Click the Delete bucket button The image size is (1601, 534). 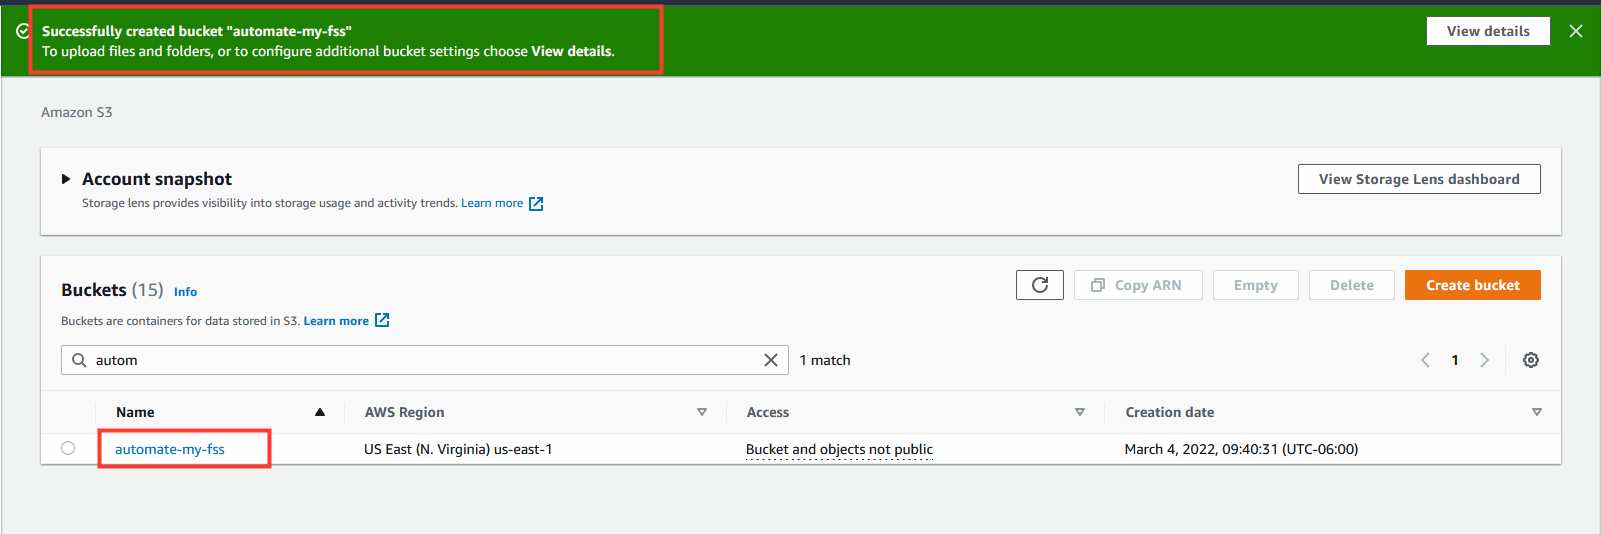tap(1352, 285)
